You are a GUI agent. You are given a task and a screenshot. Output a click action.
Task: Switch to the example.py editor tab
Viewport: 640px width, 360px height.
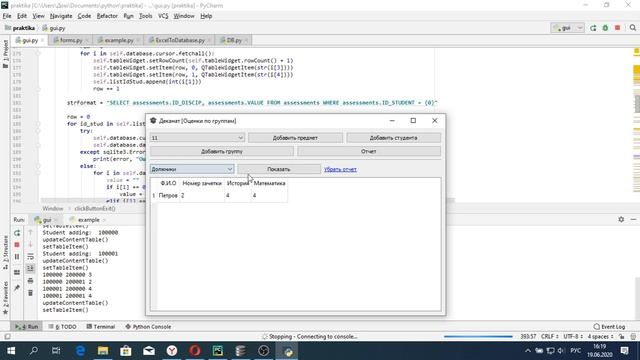(x=119, y=40)
